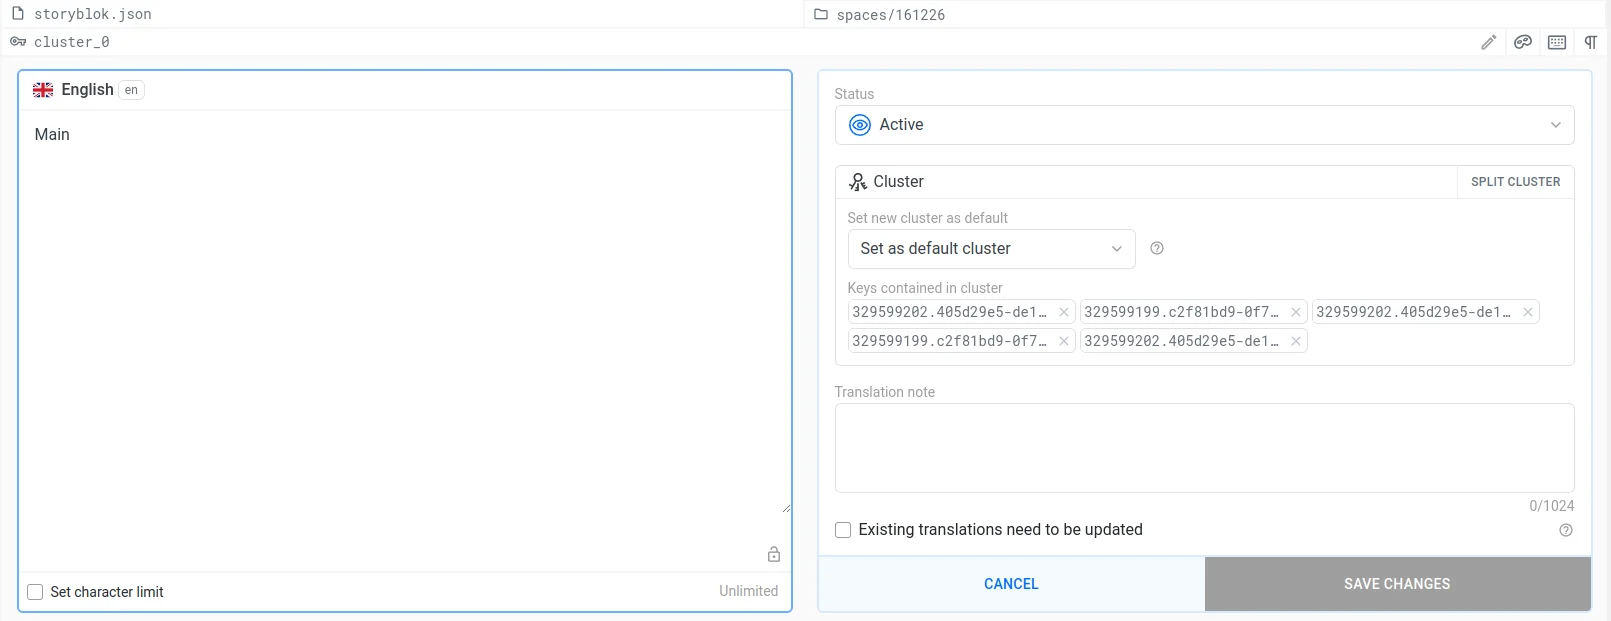
Task: Click inside the Translation note text box
Action: pos(1204,448)
